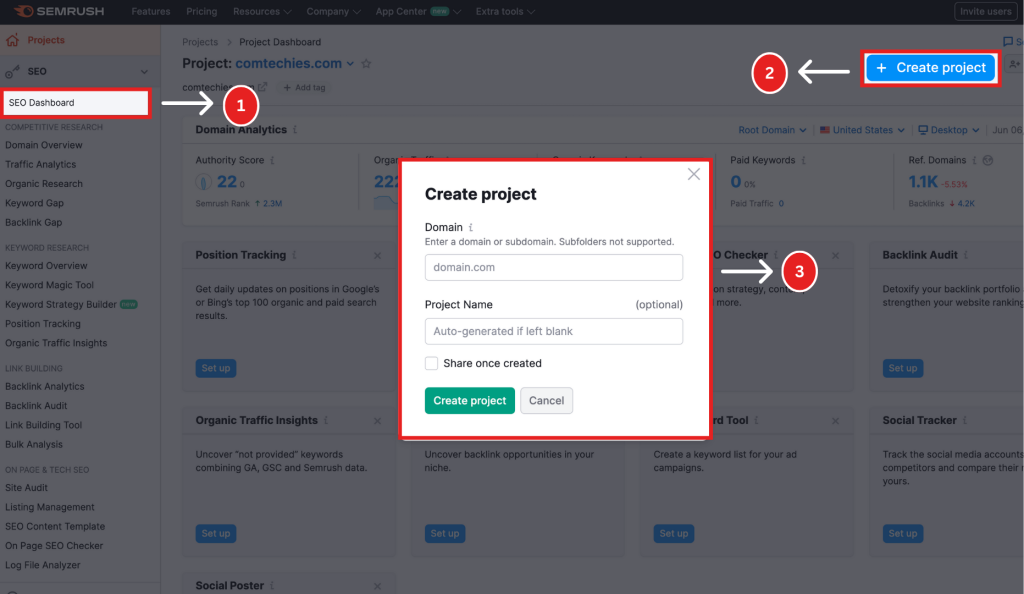Click the invite-user person icon under Create project

pos(1013,64)
